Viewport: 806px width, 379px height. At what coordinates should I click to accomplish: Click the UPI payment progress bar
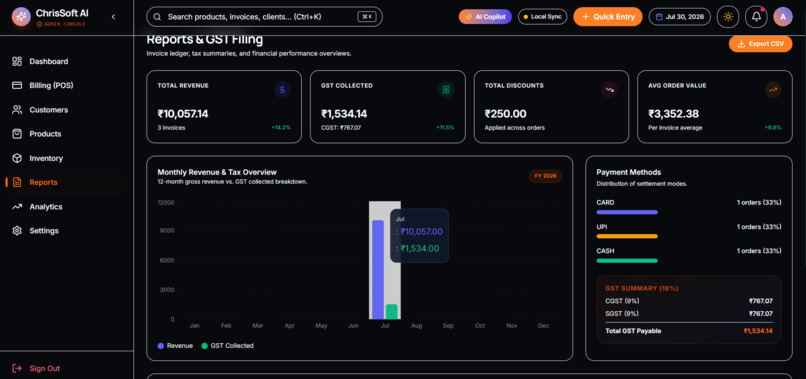tap(627, 237)
